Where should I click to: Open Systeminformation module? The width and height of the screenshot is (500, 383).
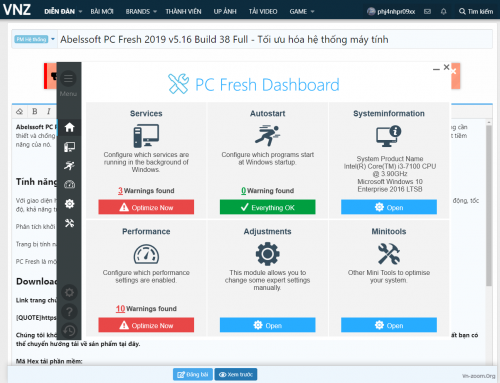tap(389, 207)
